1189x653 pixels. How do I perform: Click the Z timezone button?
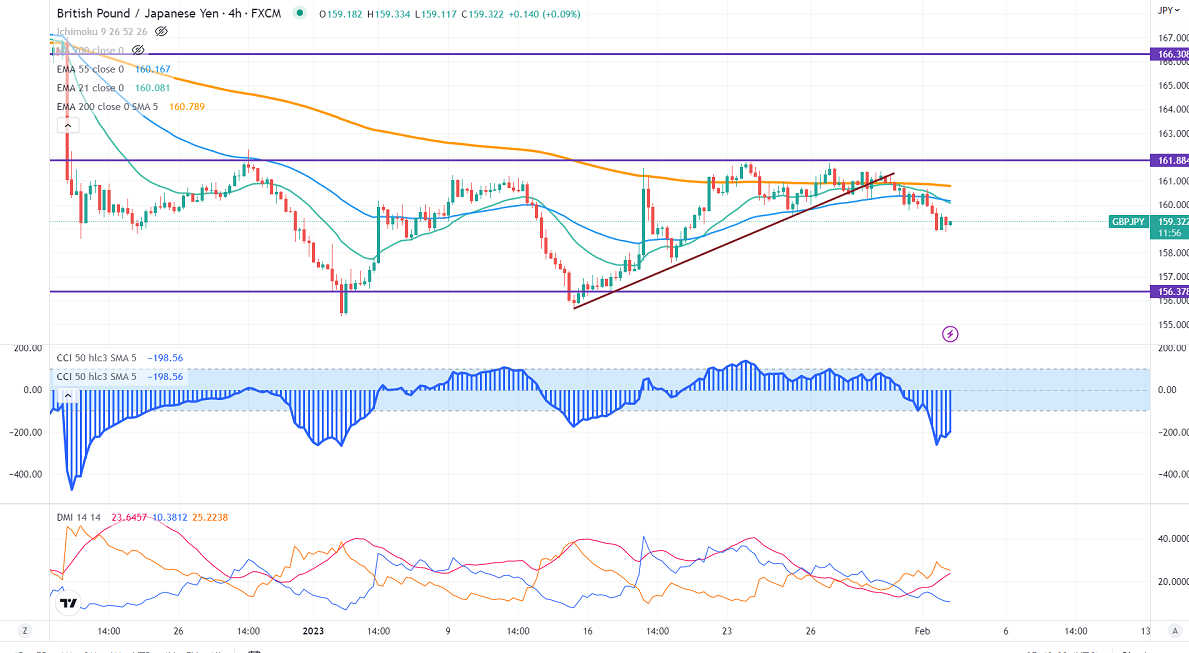(x=25, y=632)
